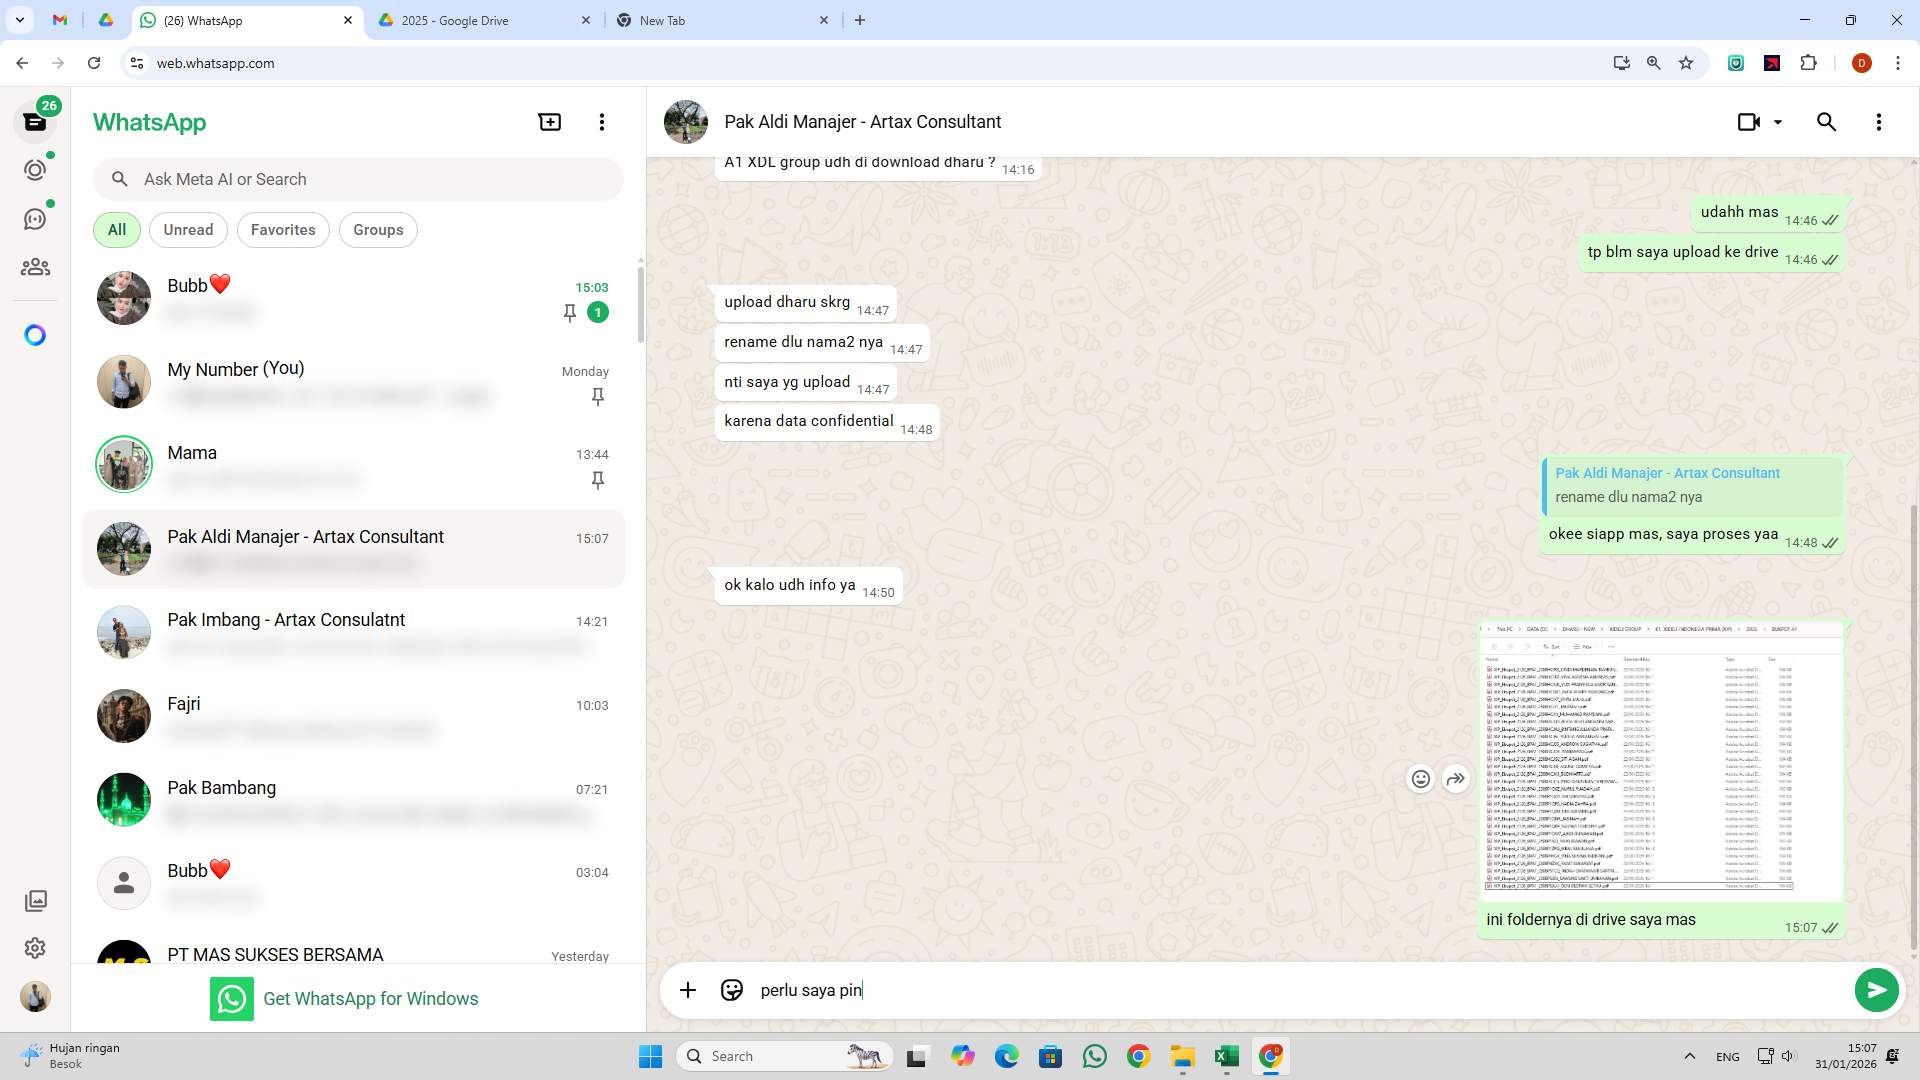Expand the video call options dropdown
The height and width of the screenshot is (1080, 1920).
click(x=1777, y=121)
